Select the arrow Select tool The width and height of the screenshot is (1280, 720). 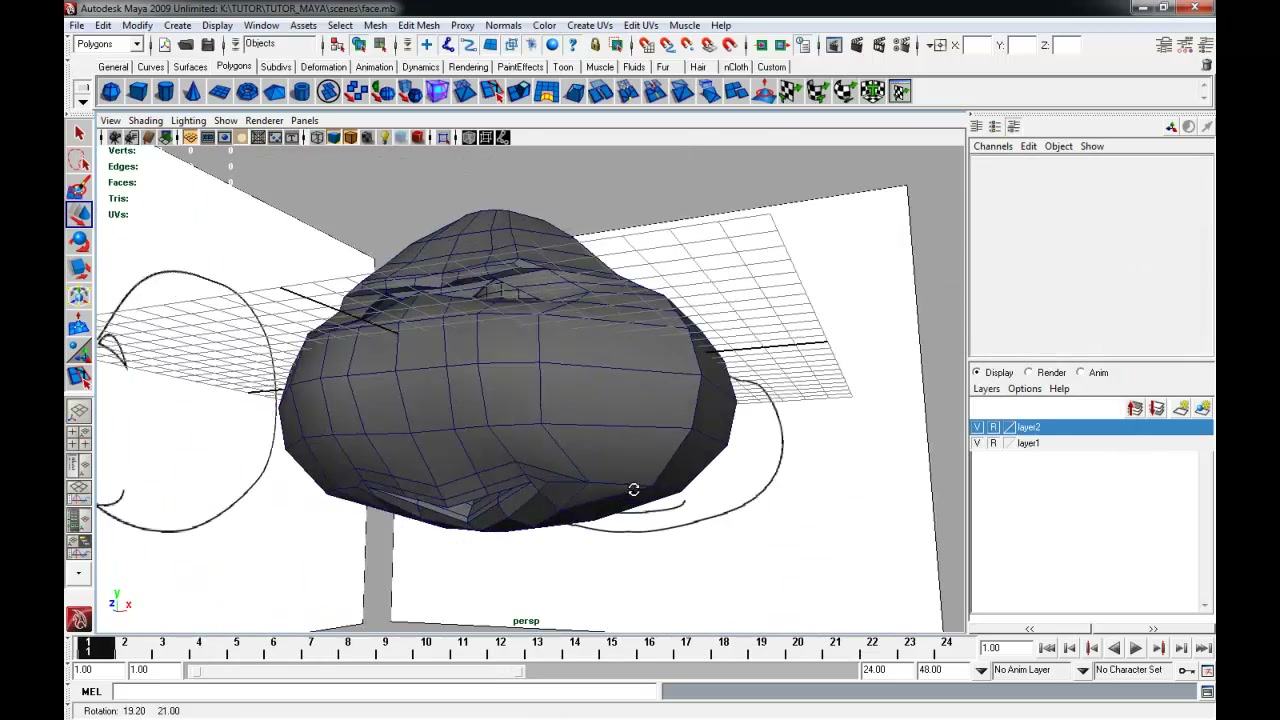pos(79,133)
